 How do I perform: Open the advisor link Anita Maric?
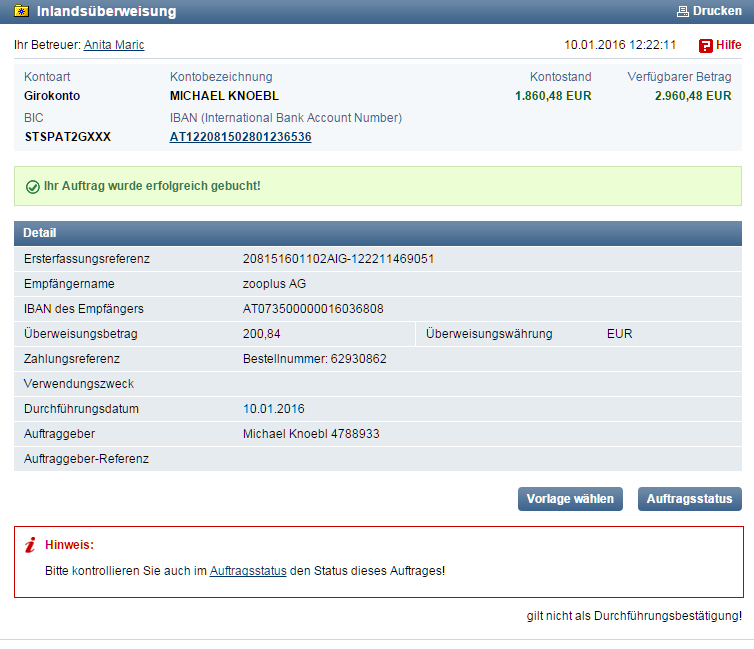click(114, 45)
